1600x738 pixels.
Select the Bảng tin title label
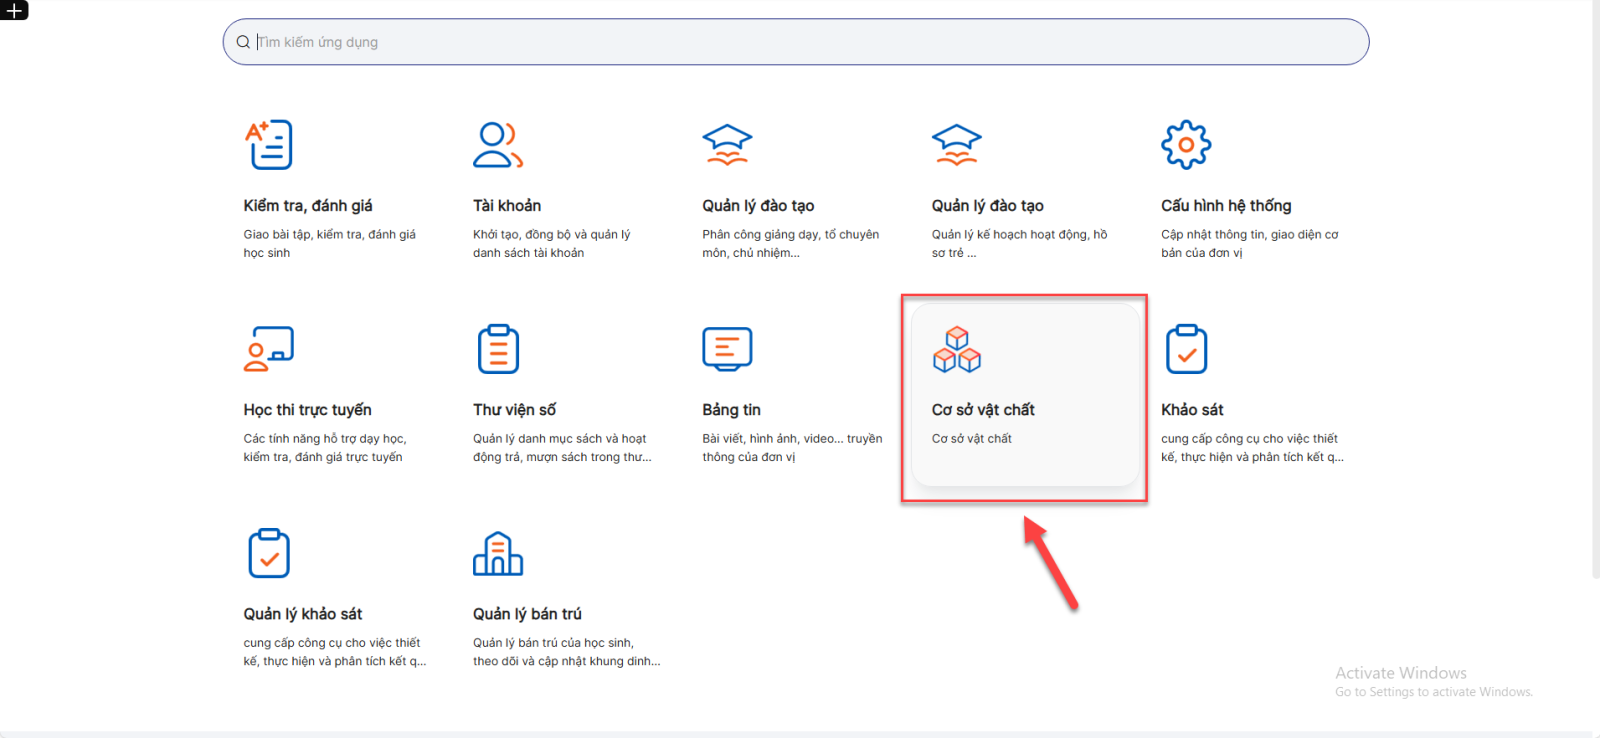731,409
